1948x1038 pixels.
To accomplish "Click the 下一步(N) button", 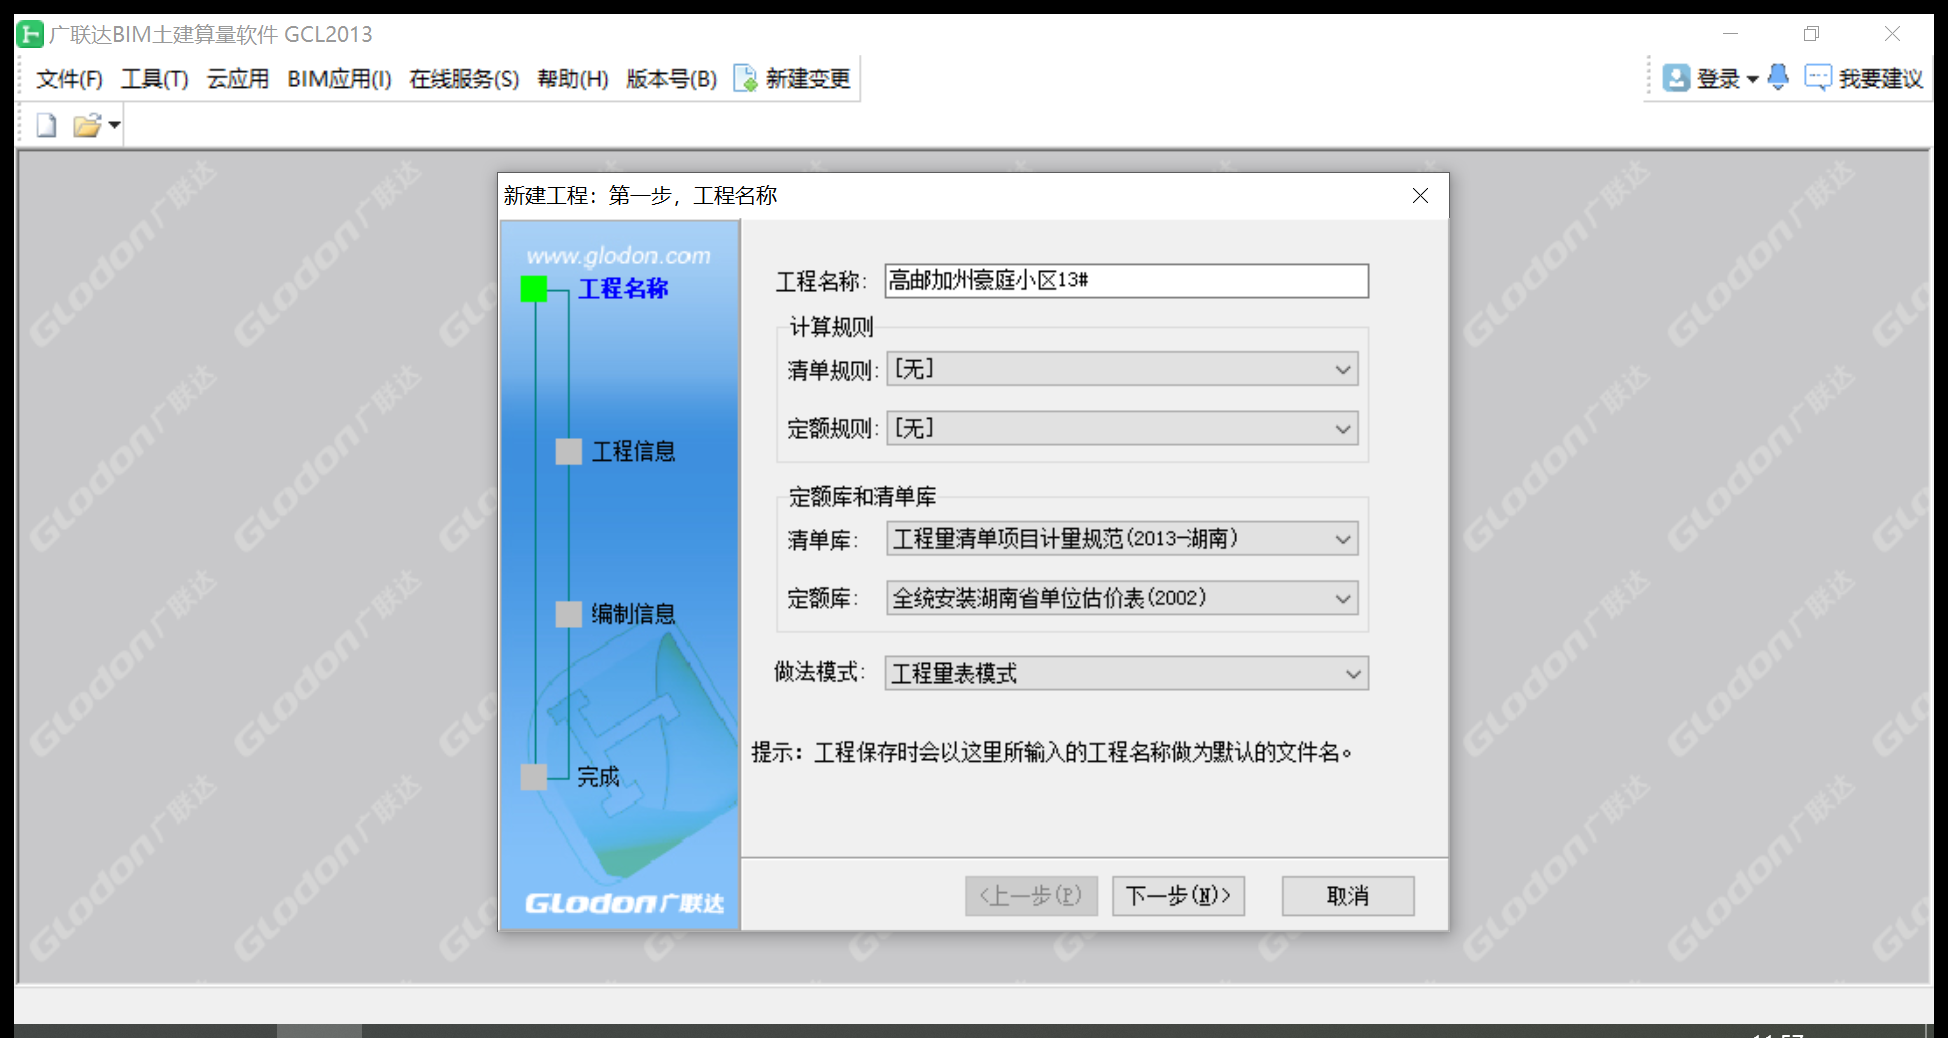I will coord(1178,896).
